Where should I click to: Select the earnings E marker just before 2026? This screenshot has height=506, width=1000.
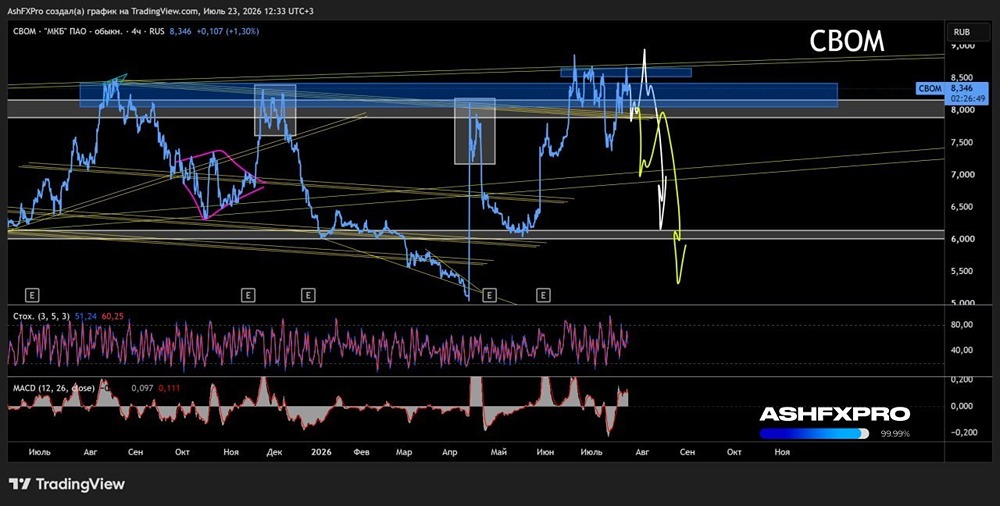[308, 295]
